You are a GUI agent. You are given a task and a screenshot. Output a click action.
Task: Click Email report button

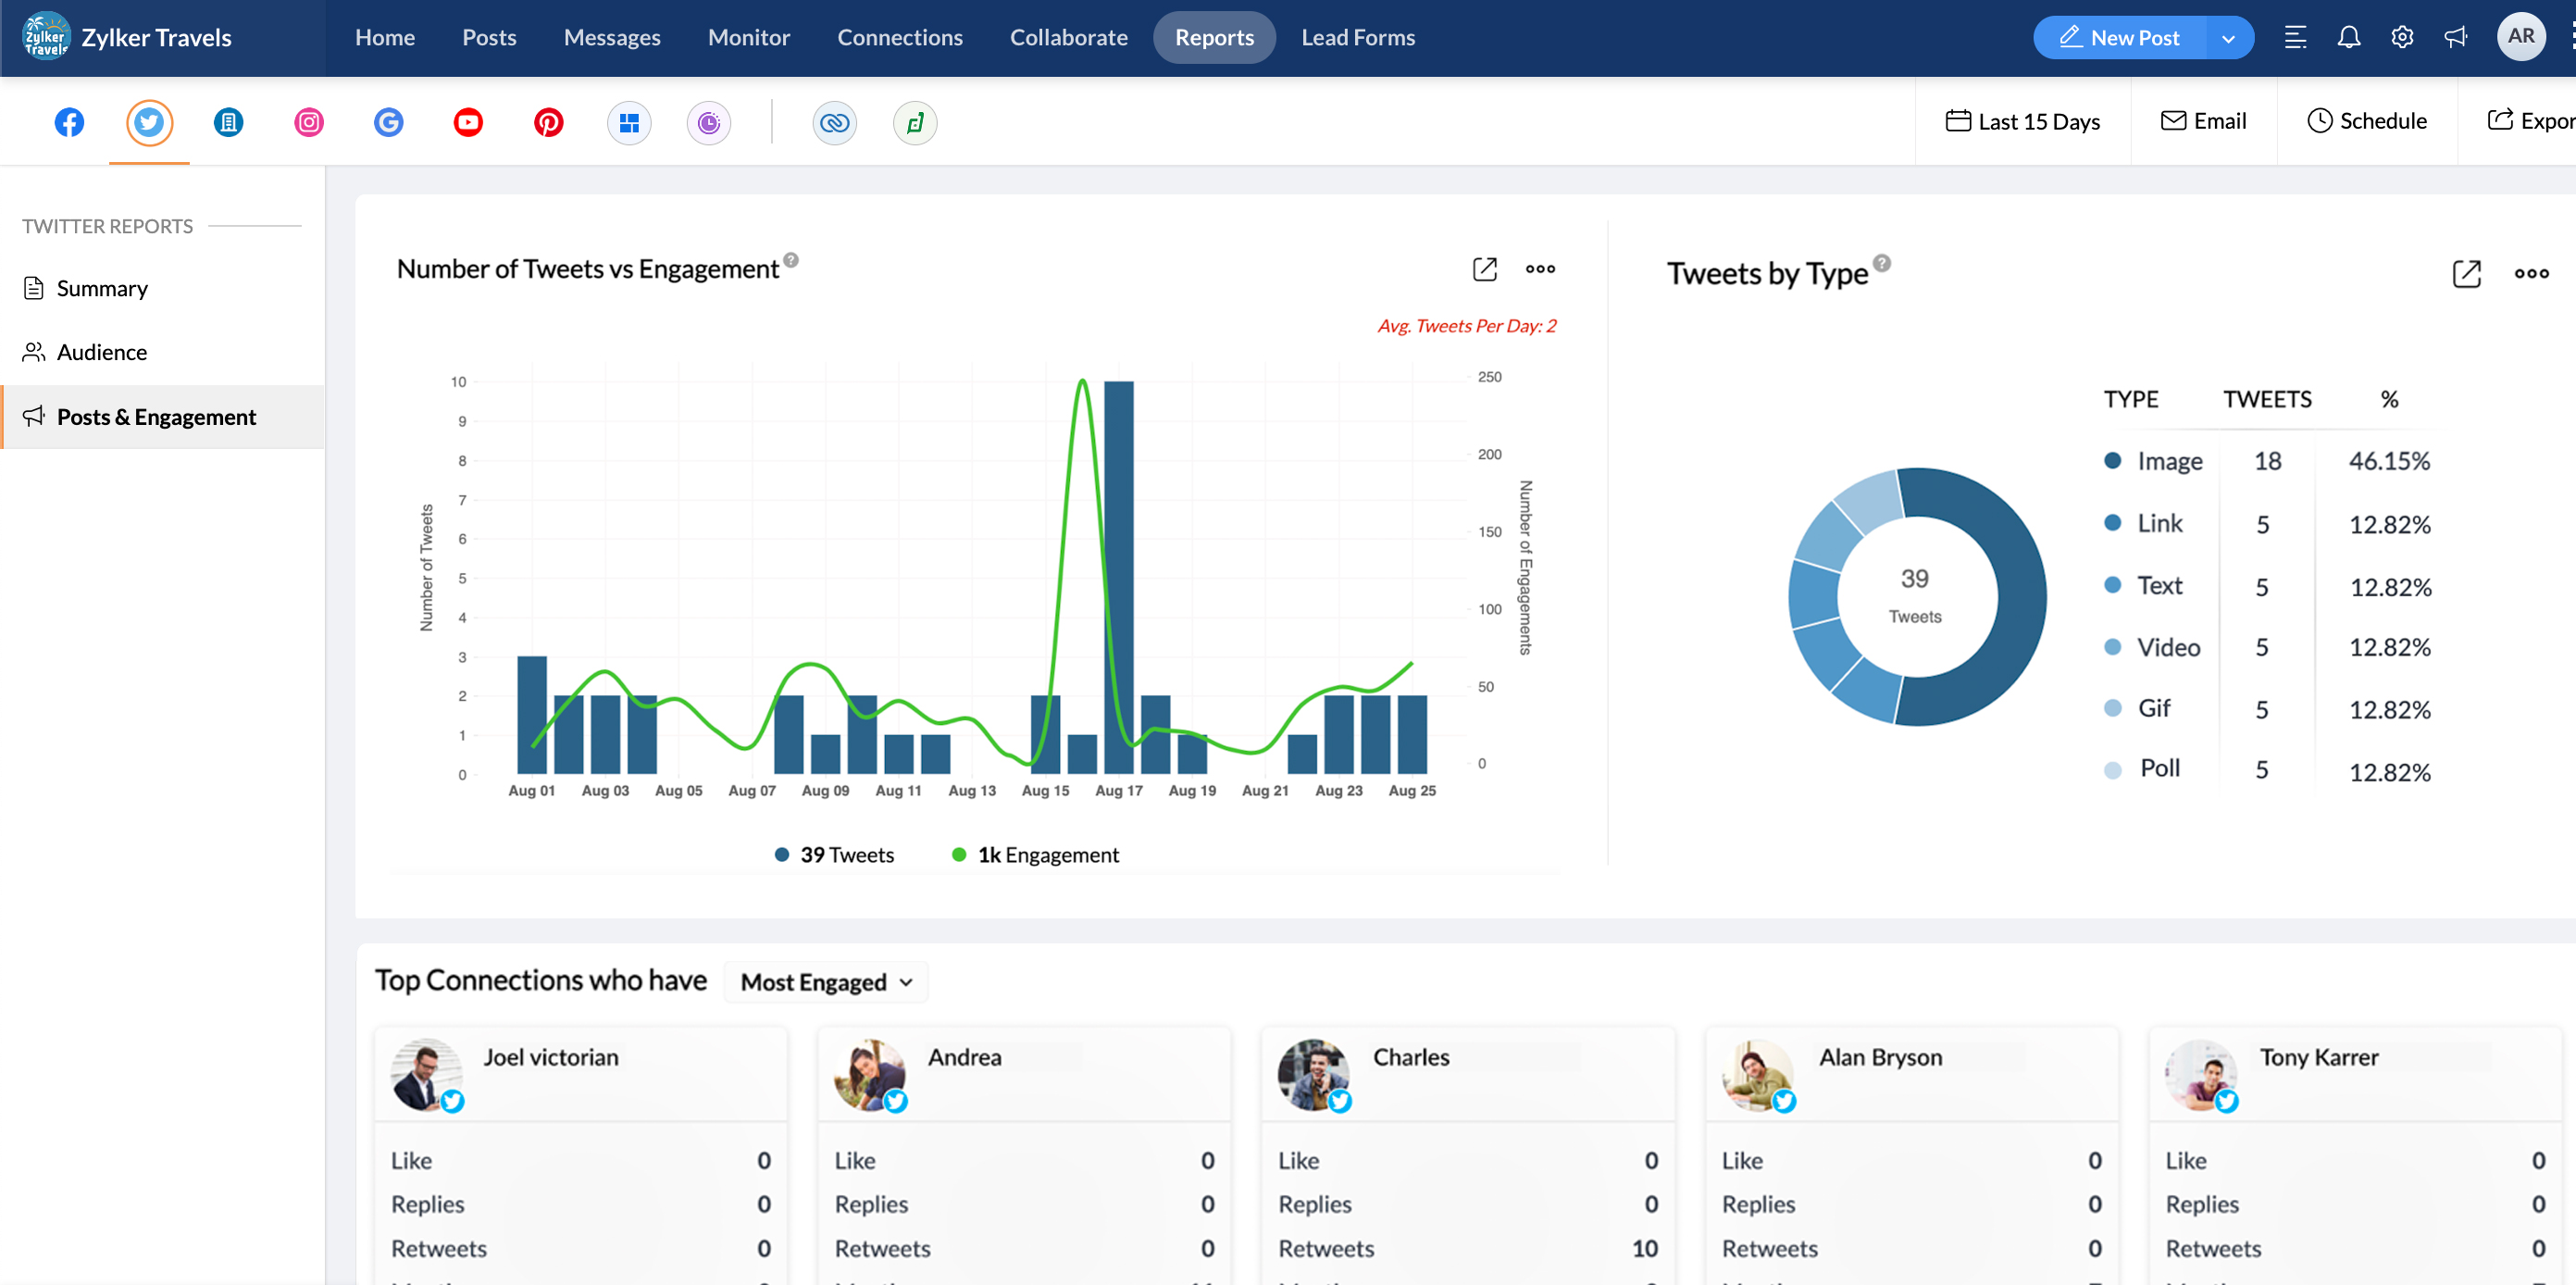pyautogui.click(x=2203, y=121)
